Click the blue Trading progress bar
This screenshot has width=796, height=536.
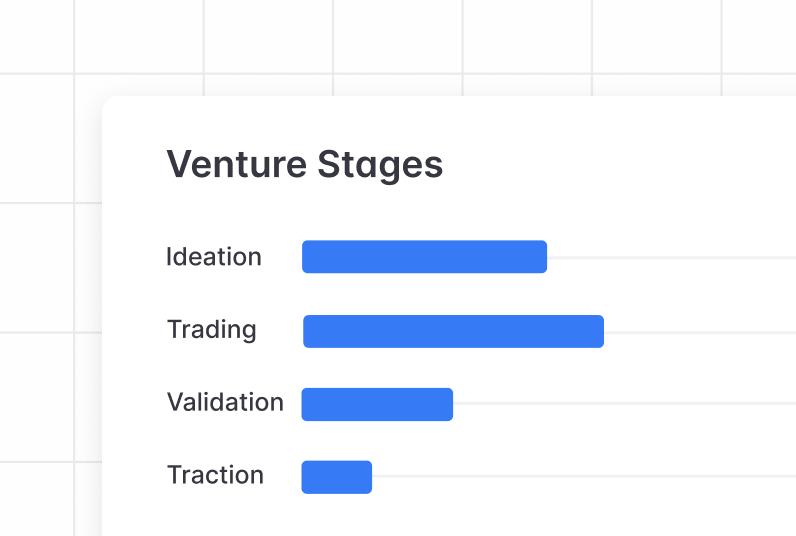click(x=453, y=331)
